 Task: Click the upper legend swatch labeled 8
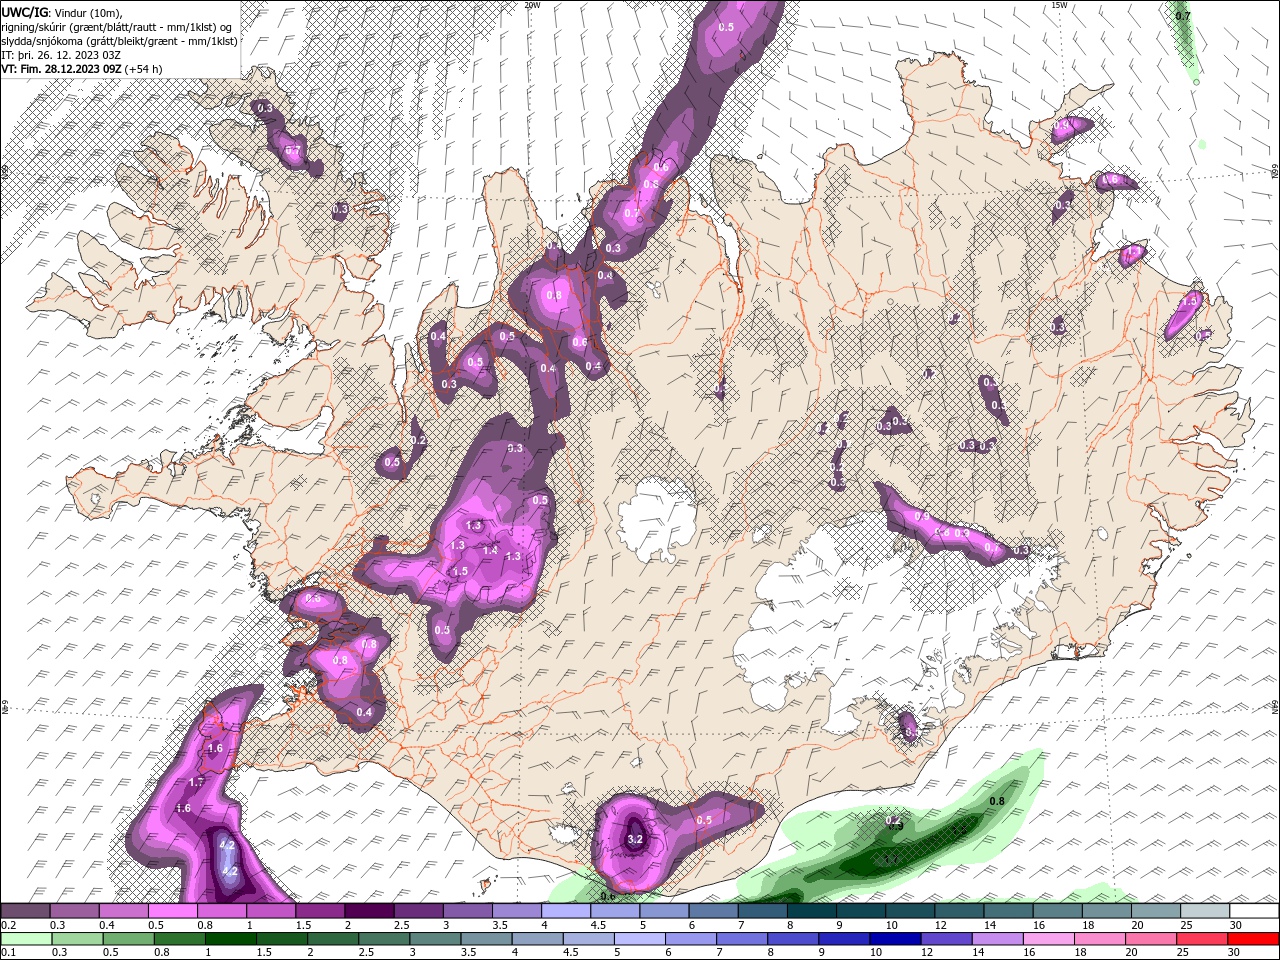(811, 911)
